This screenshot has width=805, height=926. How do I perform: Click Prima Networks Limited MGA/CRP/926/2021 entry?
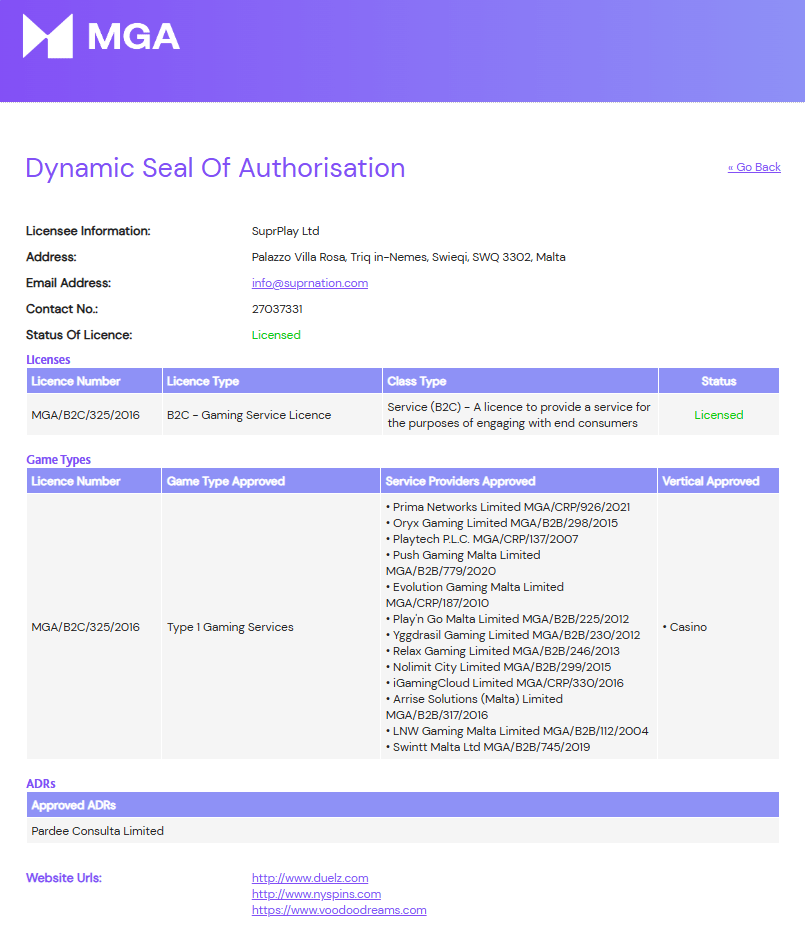[x=508, y=507]
